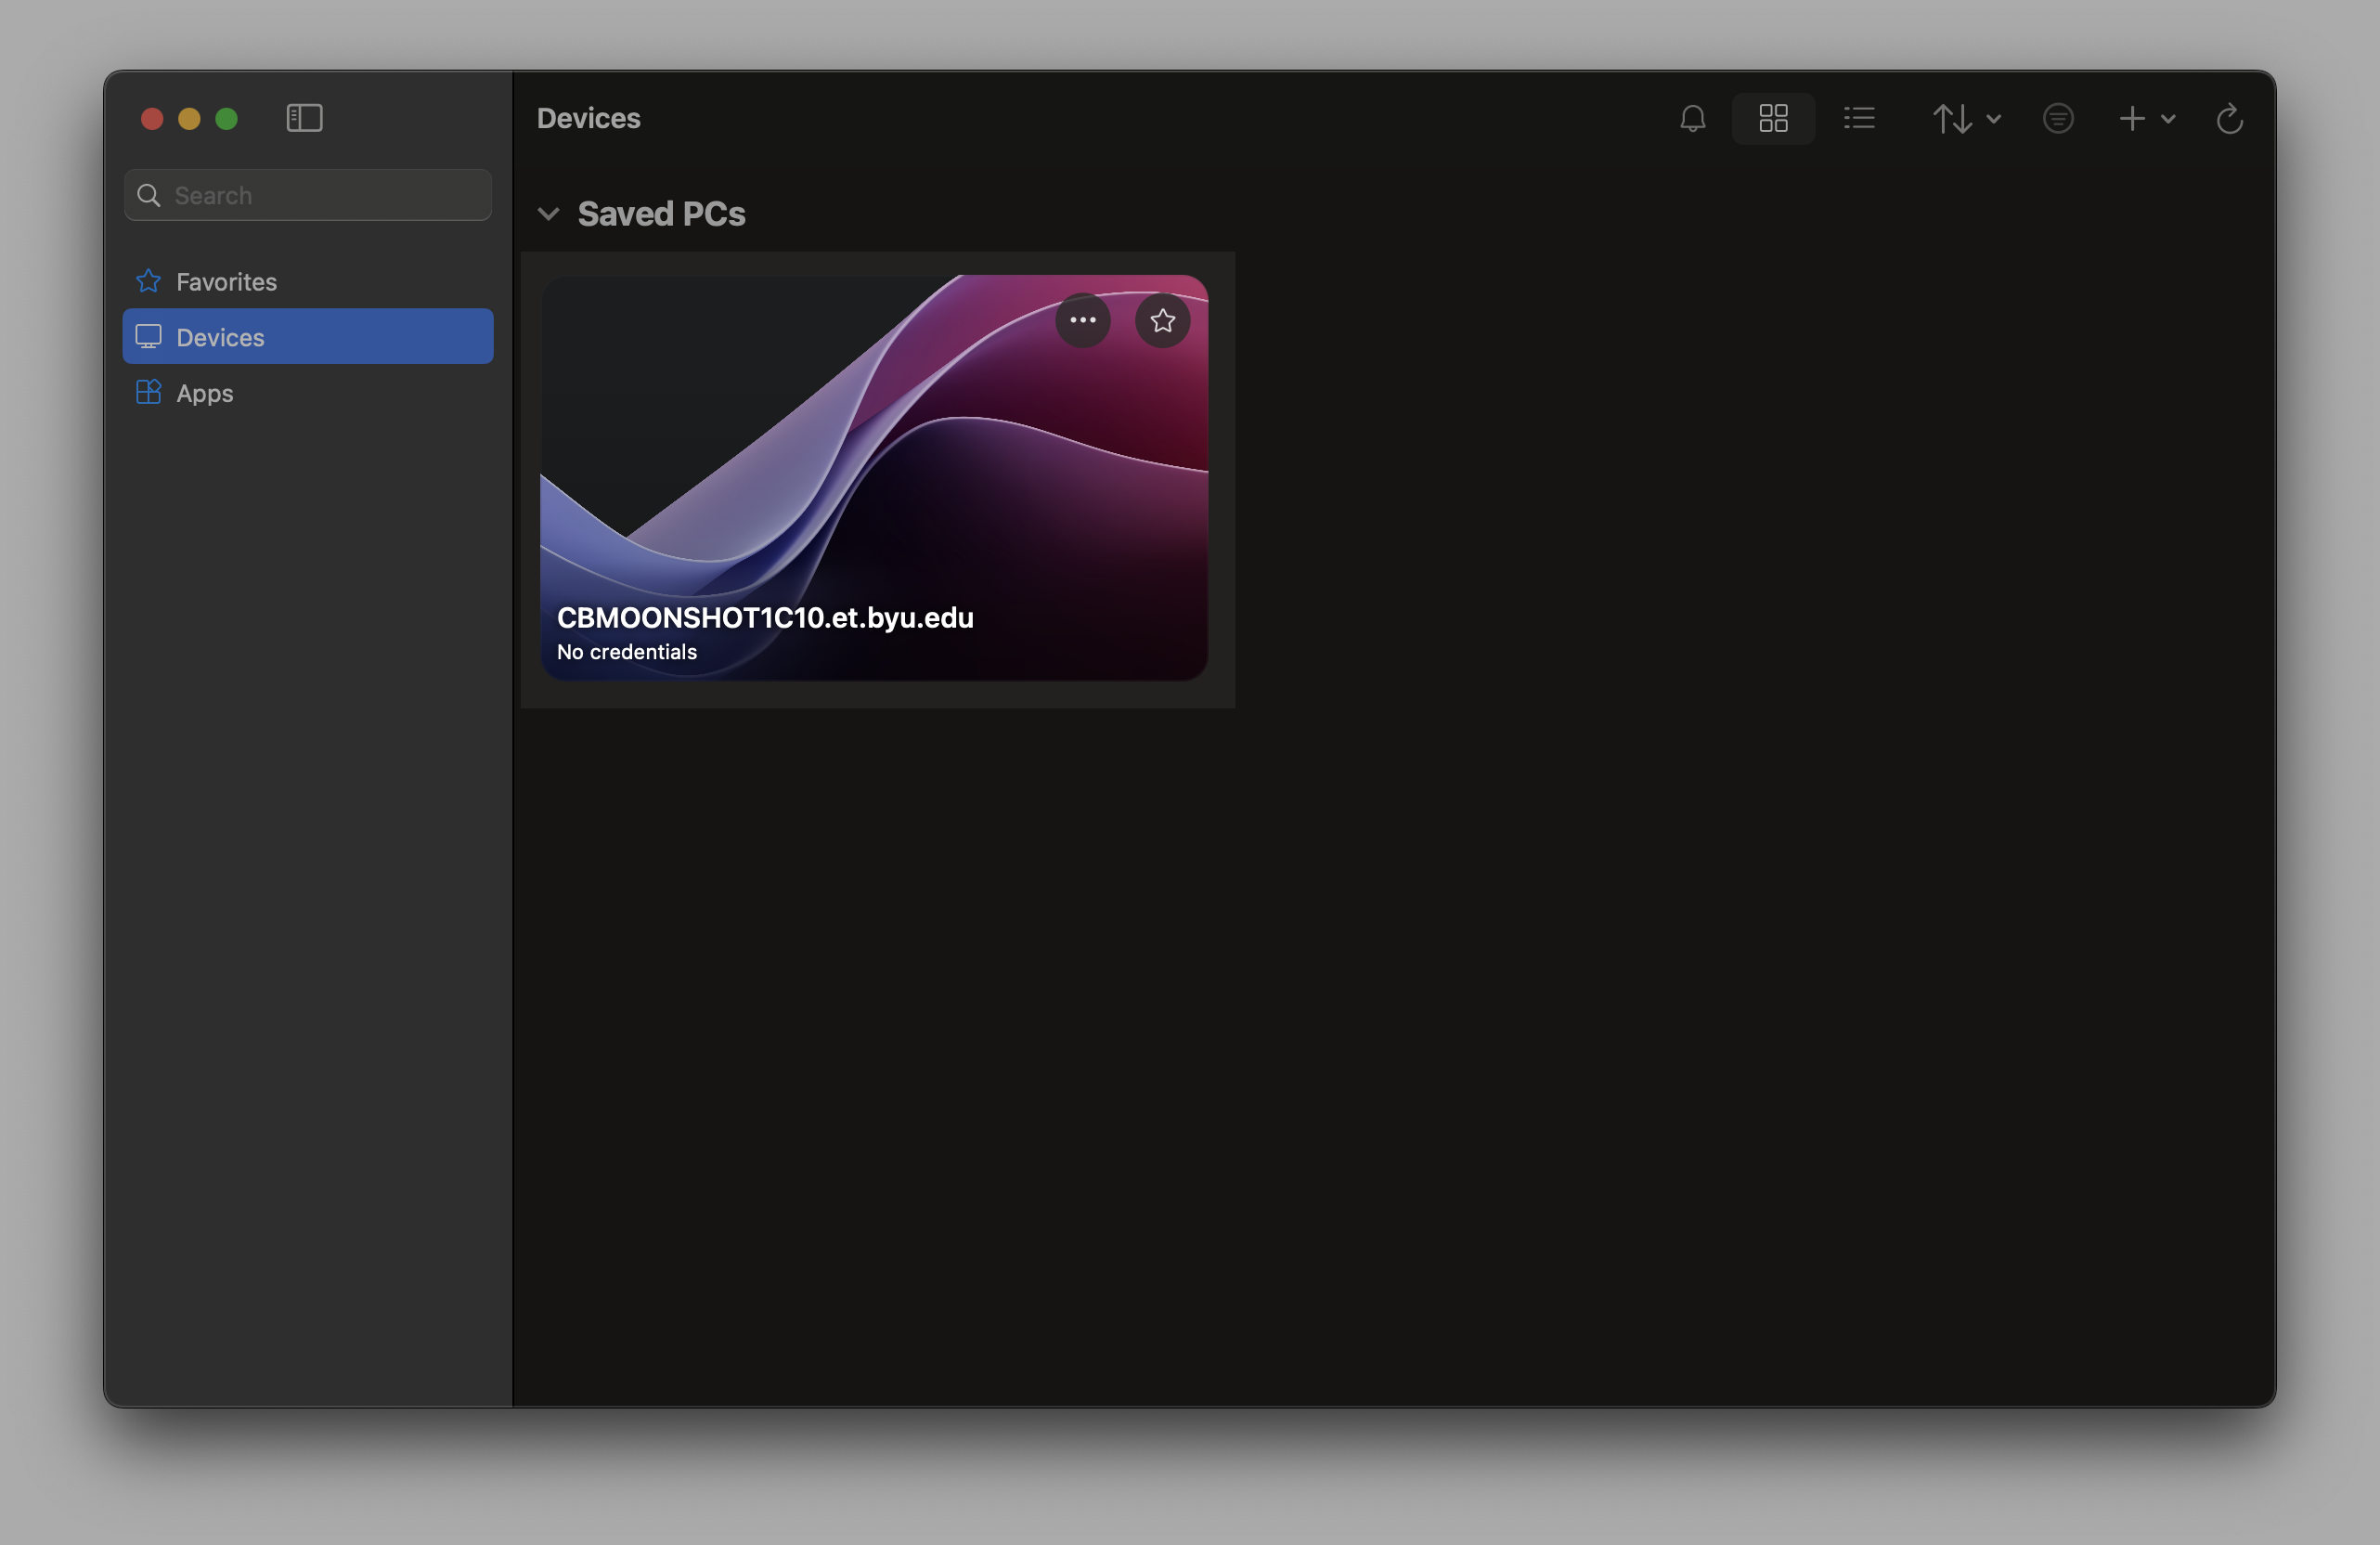Image resolution: width=2380 pixels, height=1545 pixels.
Task: Switch to list view layout
Action: click(x=1859, y=119)
